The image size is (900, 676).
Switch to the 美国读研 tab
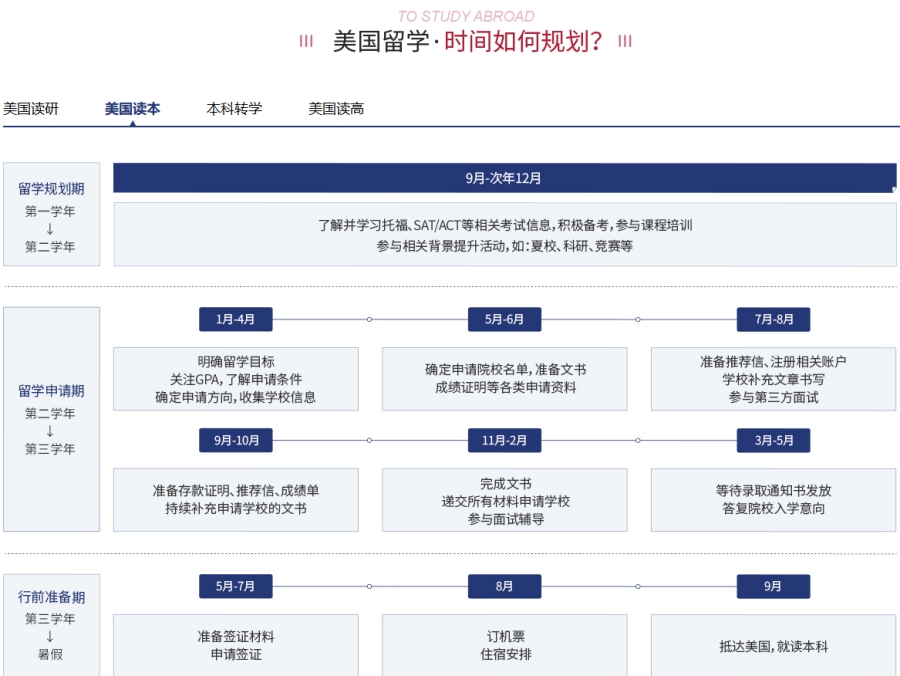coord(31,109)
